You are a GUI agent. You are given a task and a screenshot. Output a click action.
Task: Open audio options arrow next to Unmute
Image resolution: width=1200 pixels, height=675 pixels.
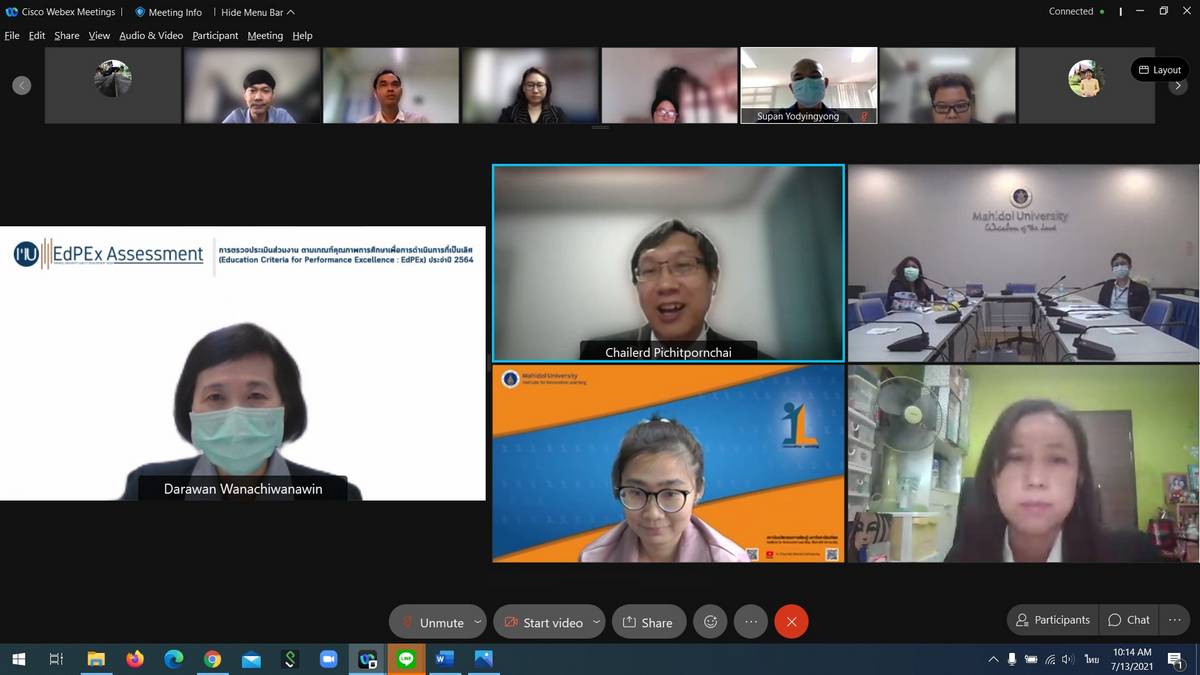tap(477, 622)
